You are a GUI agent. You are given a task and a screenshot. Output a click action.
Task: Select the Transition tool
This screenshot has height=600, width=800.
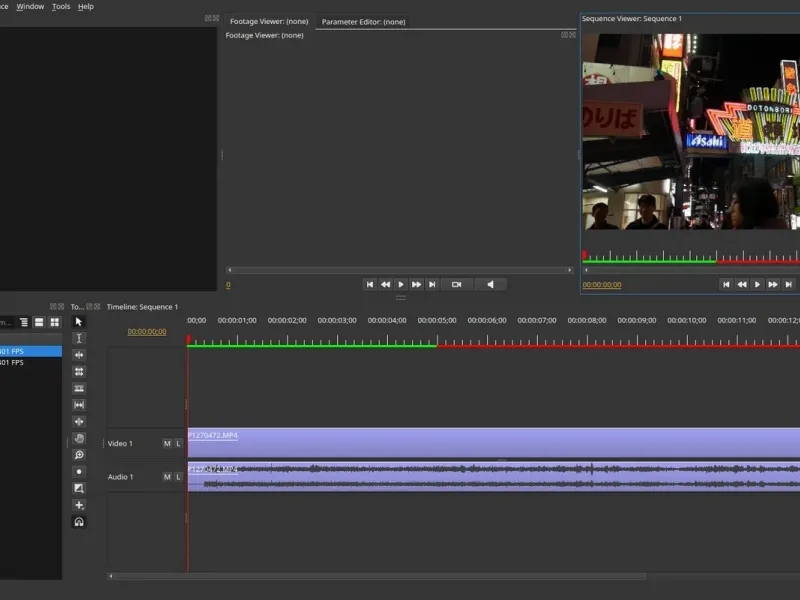(x=79, y=488)
